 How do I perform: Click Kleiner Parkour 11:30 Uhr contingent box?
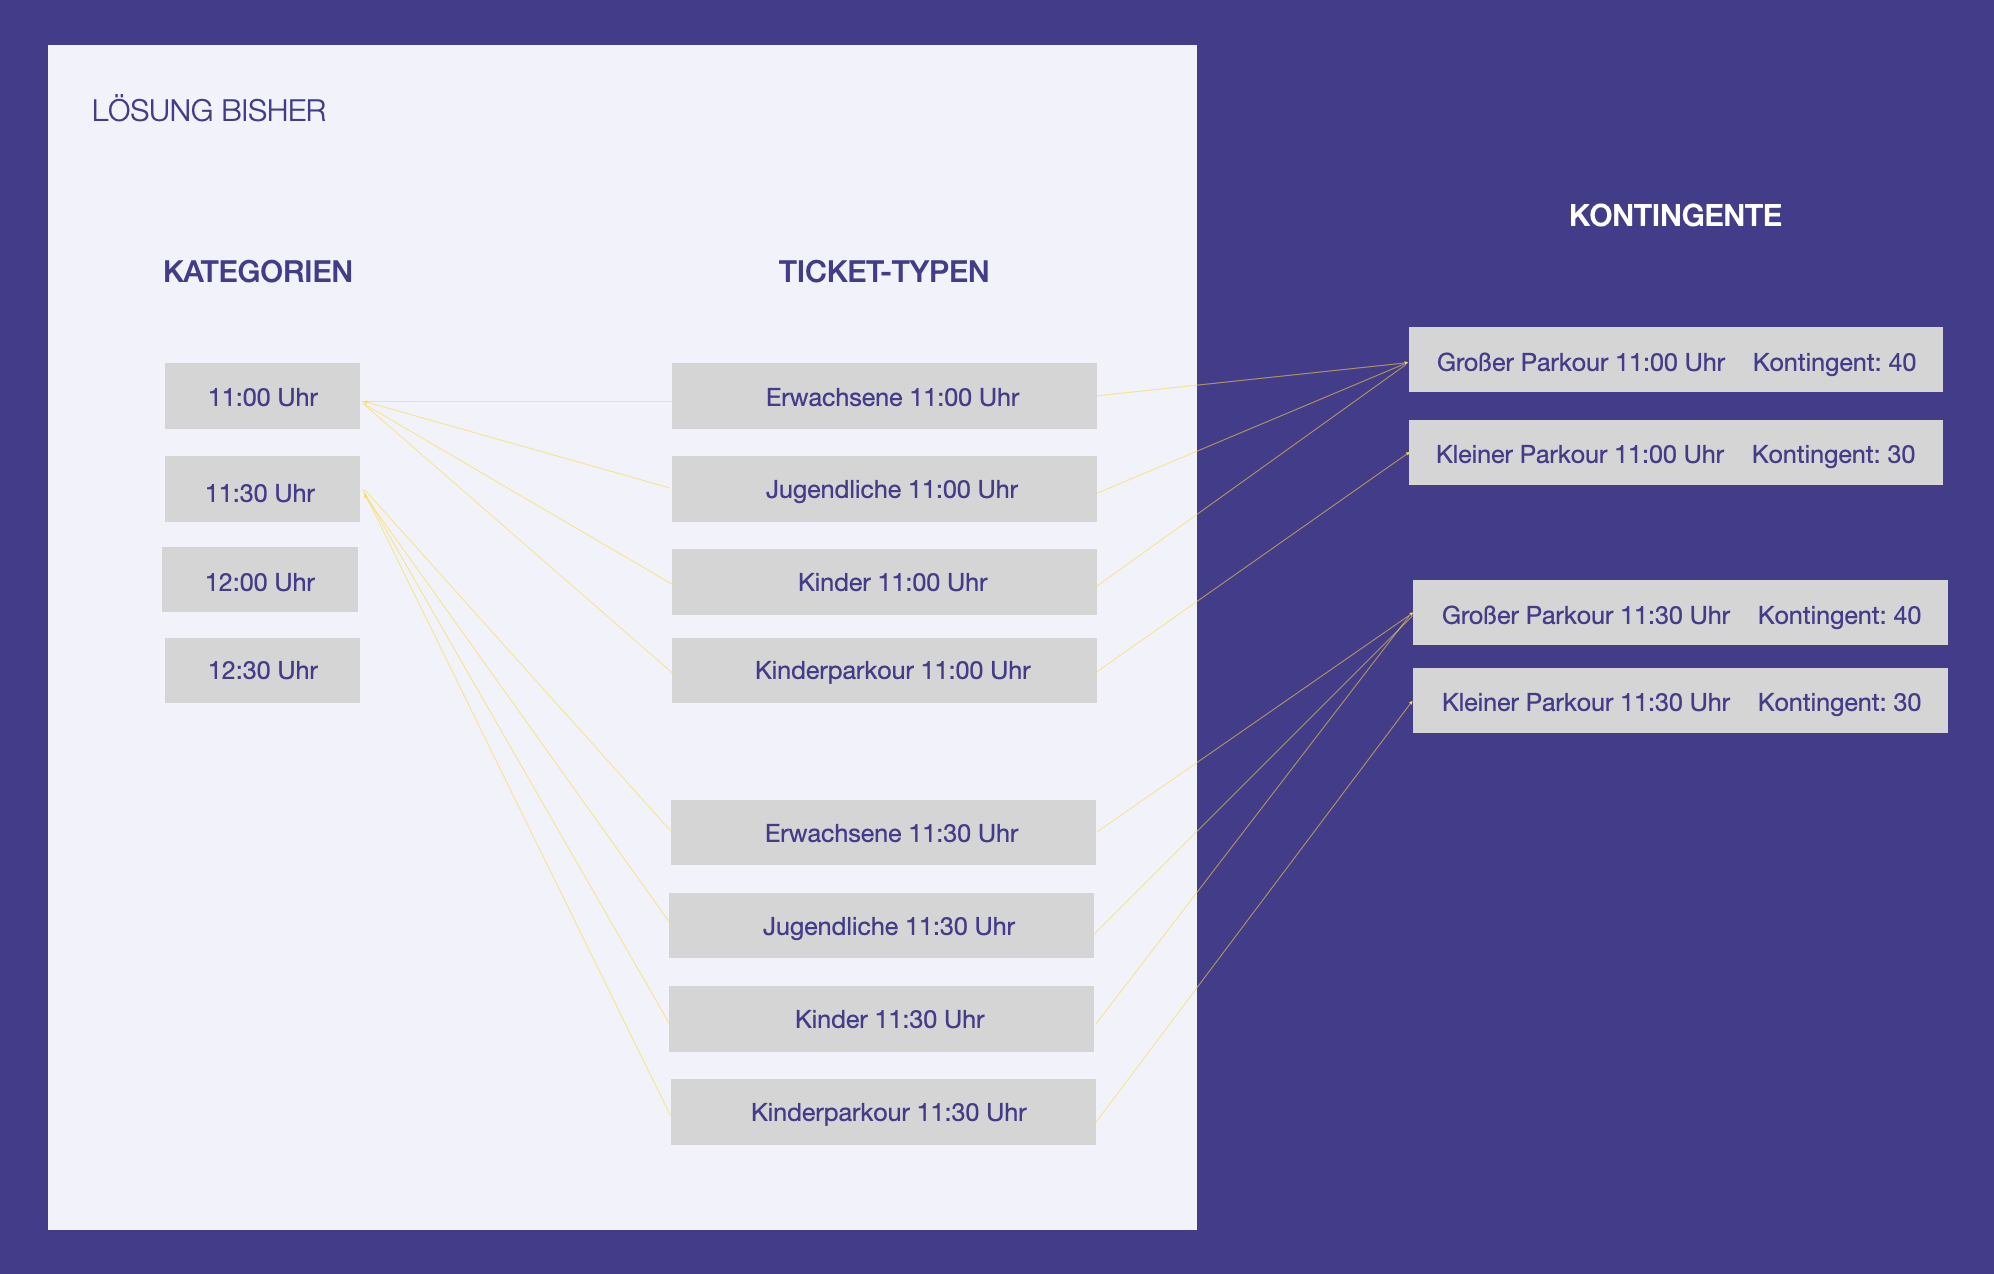pyautogui.click(x=1680, y=700)
